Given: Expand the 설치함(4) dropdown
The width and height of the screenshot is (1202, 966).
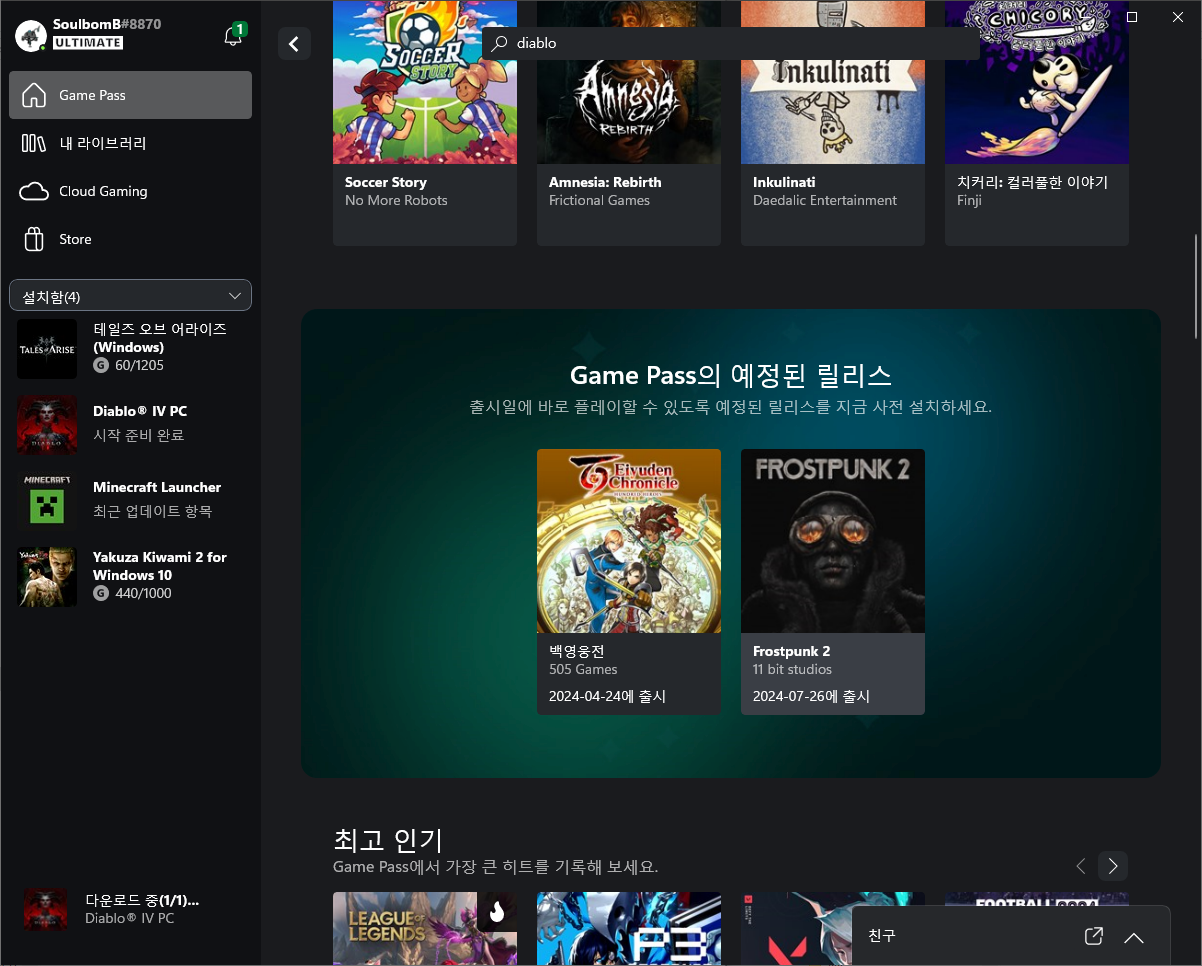Looking at the screenshot, I should (x=131, y=296).
